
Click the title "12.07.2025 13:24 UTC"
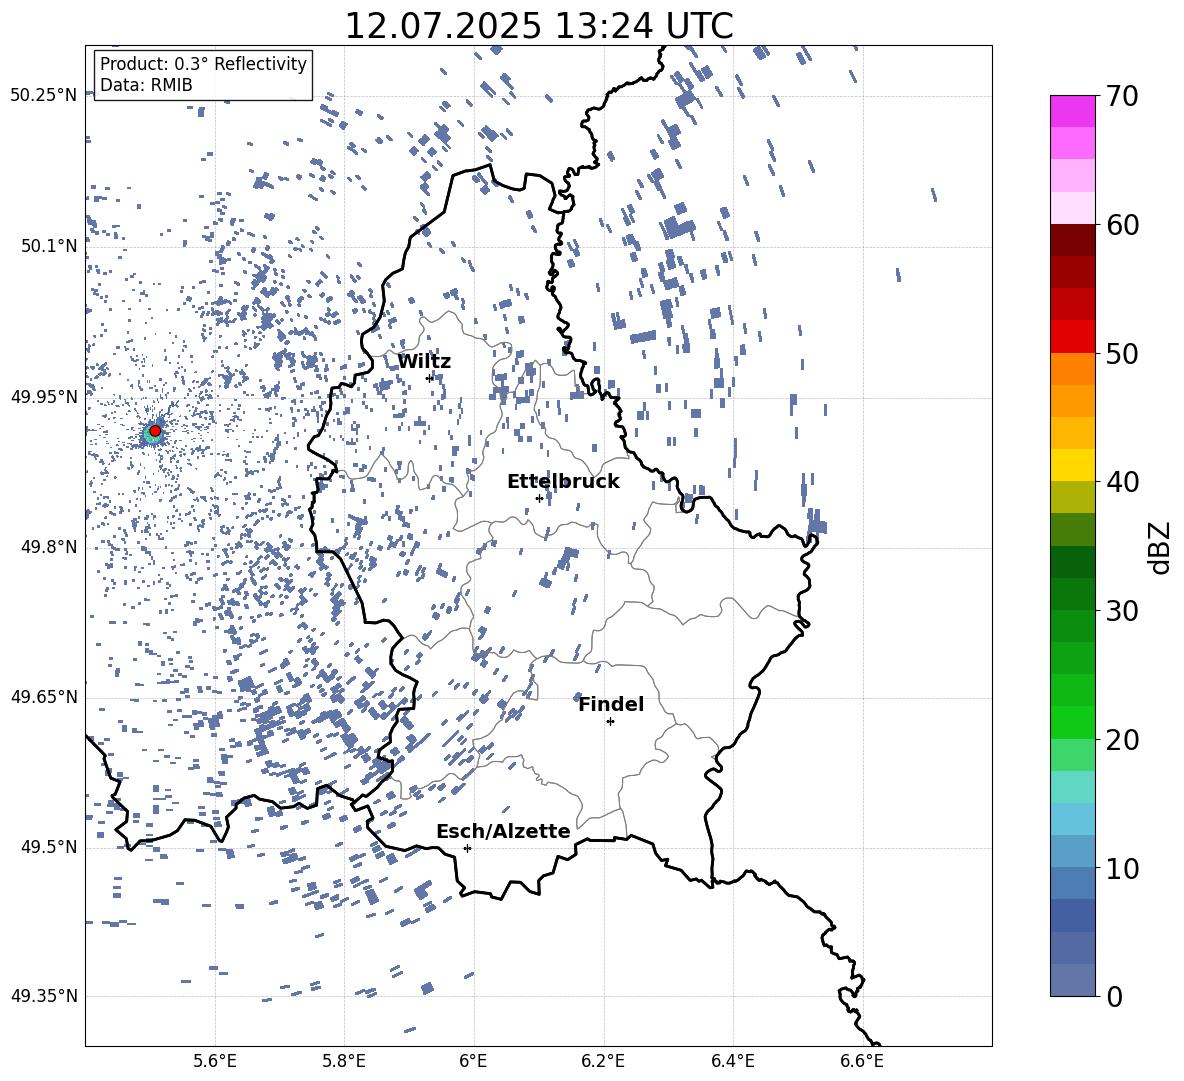pyautogui.click(x=538, y=26)
